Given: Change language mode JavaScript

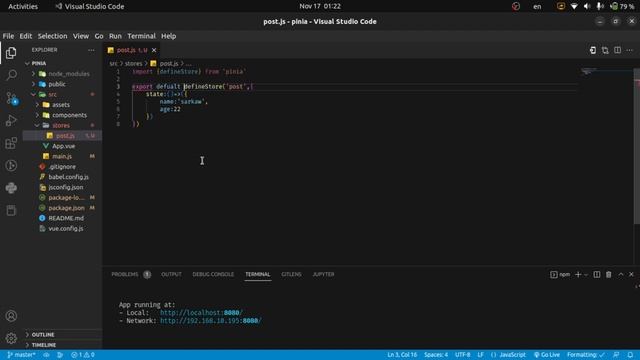Looking at the screenshot, I should 512,355.
